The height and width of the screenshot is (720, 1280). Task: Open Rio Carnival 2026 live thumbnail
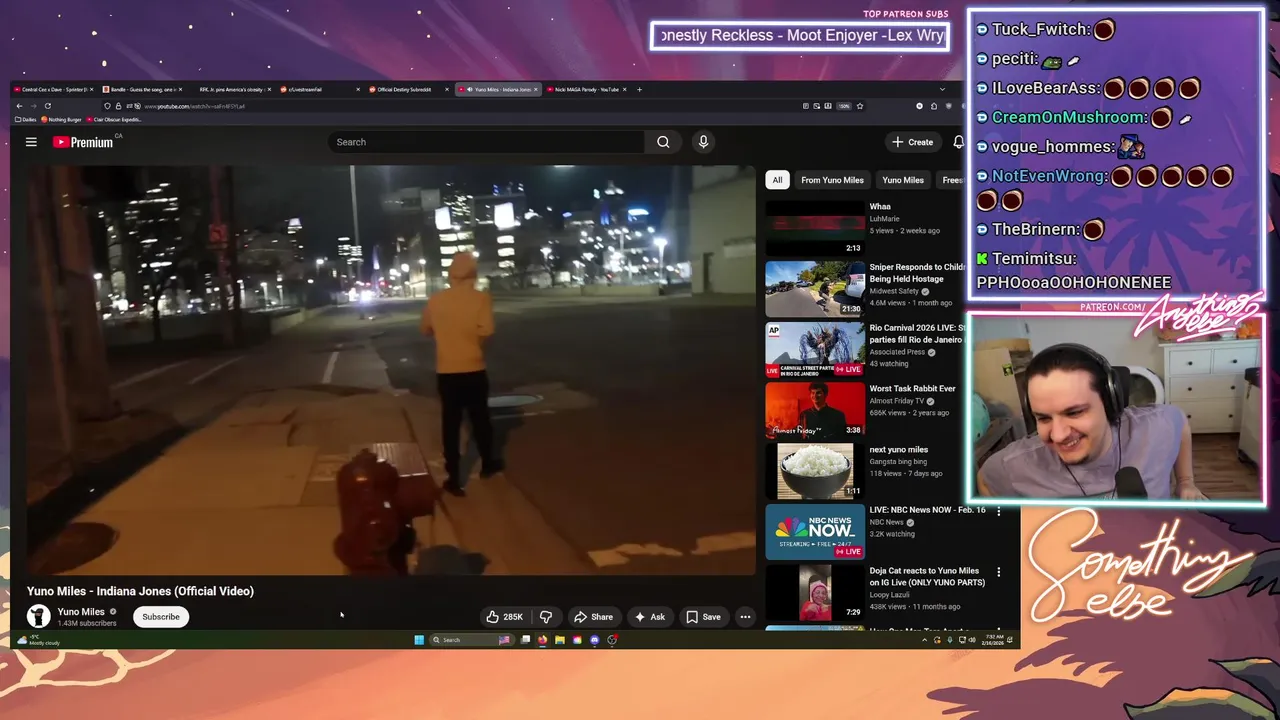point(815,349)
